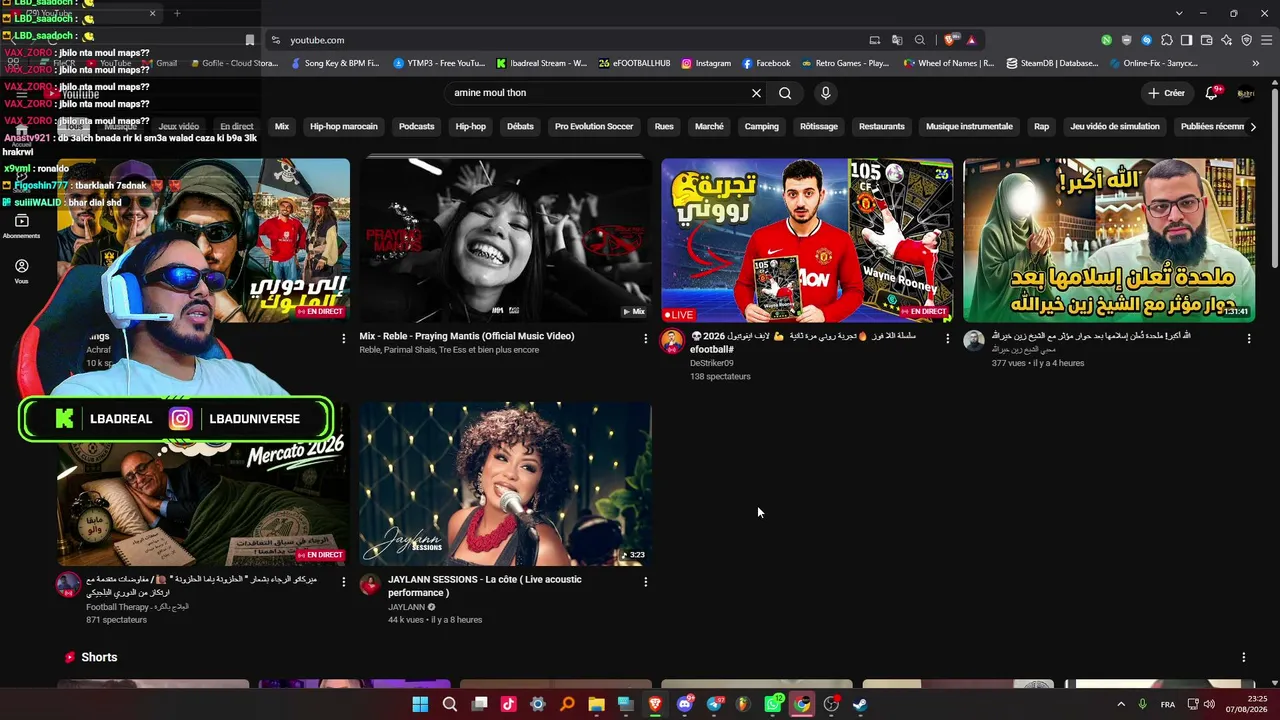Open options menu for JAYLANN SESSIONS video

click(645, 582)
